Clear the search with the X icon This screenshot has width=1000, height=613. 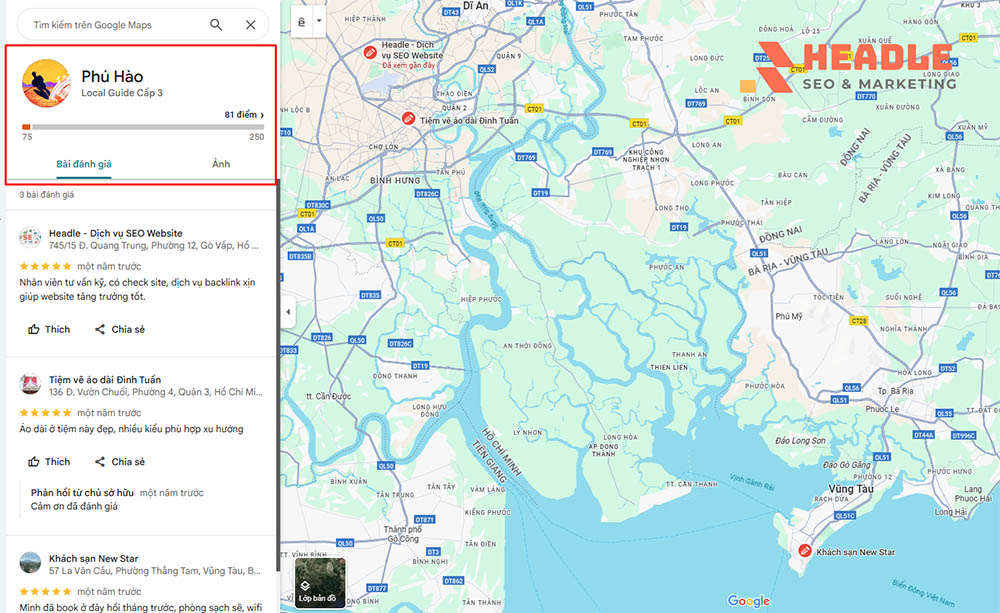click(251, 25)
